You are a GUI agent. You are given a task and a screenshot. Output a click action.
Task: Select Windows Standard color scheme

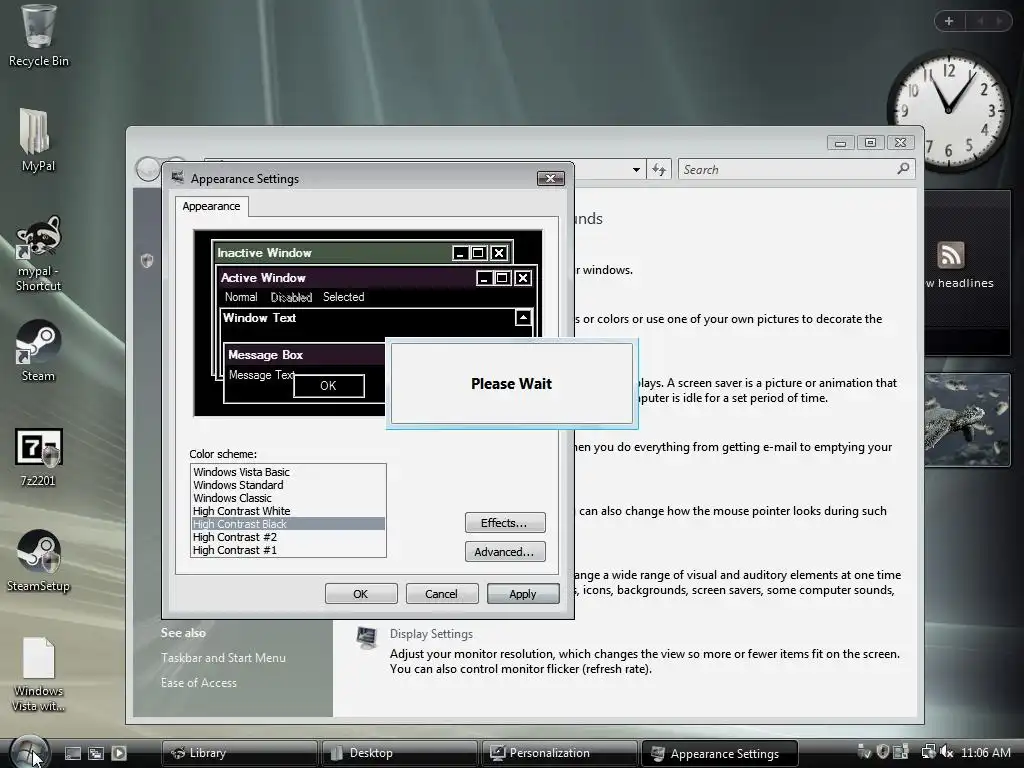(x=288, y=485)
